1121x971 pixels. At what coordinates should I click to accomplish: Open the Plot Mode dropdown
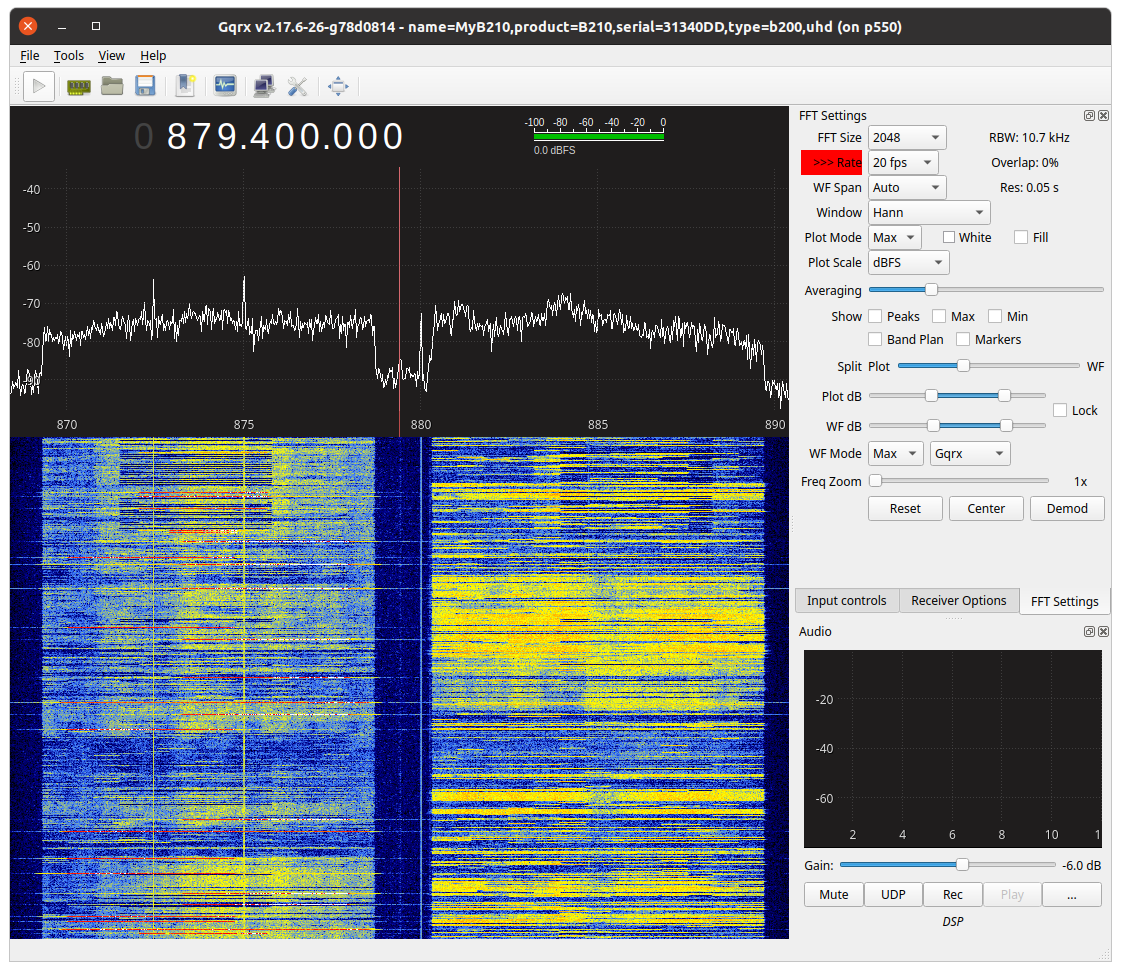click(x=894, y=237)
